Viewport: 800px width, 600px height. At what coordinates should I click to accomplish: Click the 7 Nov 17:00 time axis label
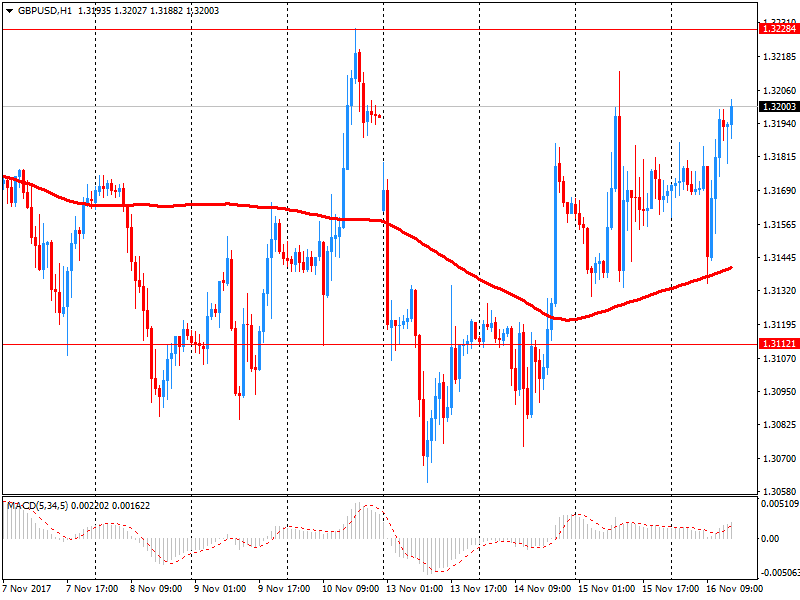(92, 589)
